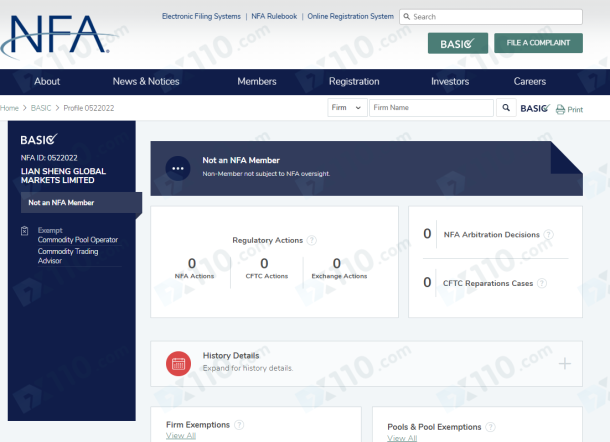
Task: Click the three-dots Not an NFA Member icon
Action: pos(178,168)
